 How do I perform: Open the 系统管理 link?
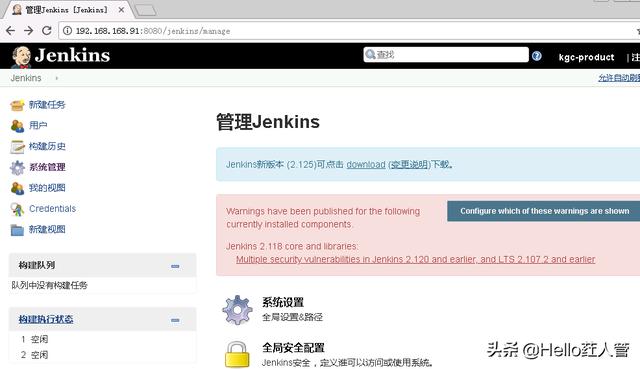(47, 167)
